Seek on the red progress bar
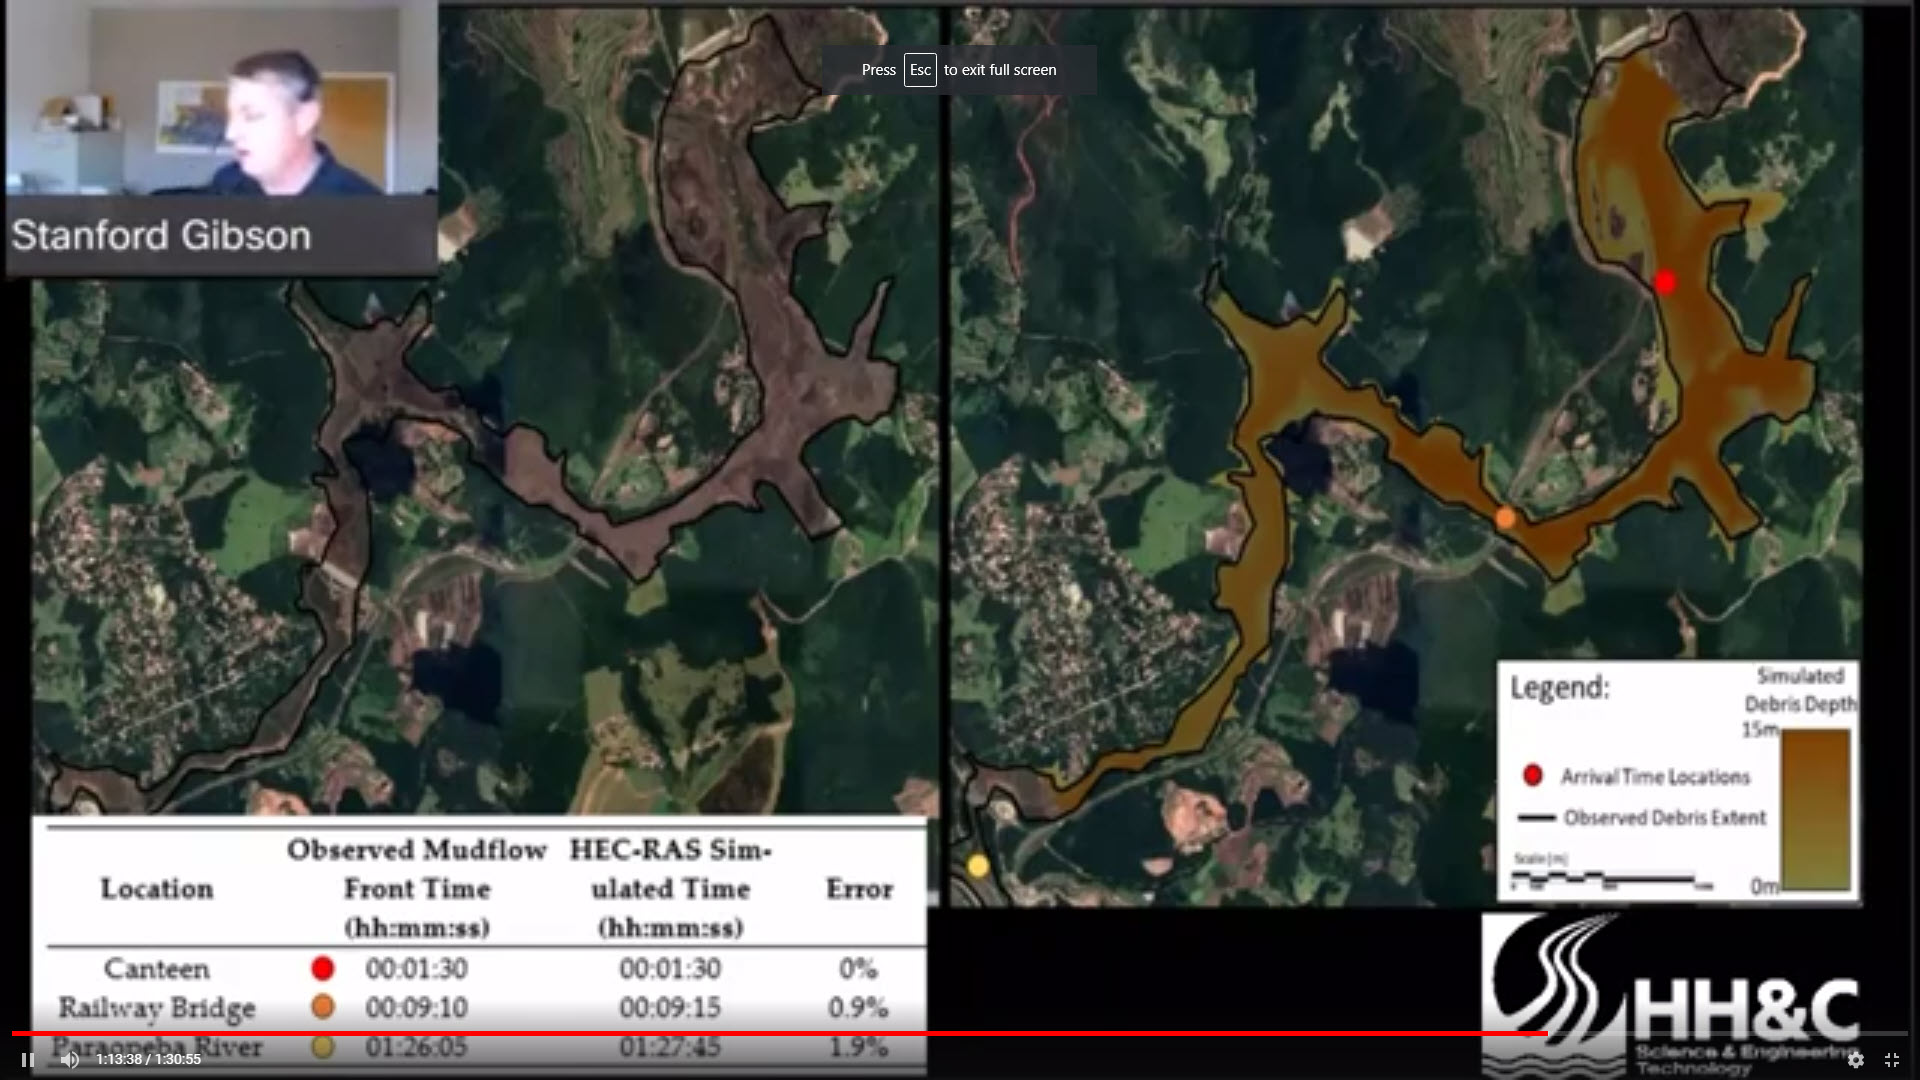The image size is (1920, 1080). click(960, 1033)
